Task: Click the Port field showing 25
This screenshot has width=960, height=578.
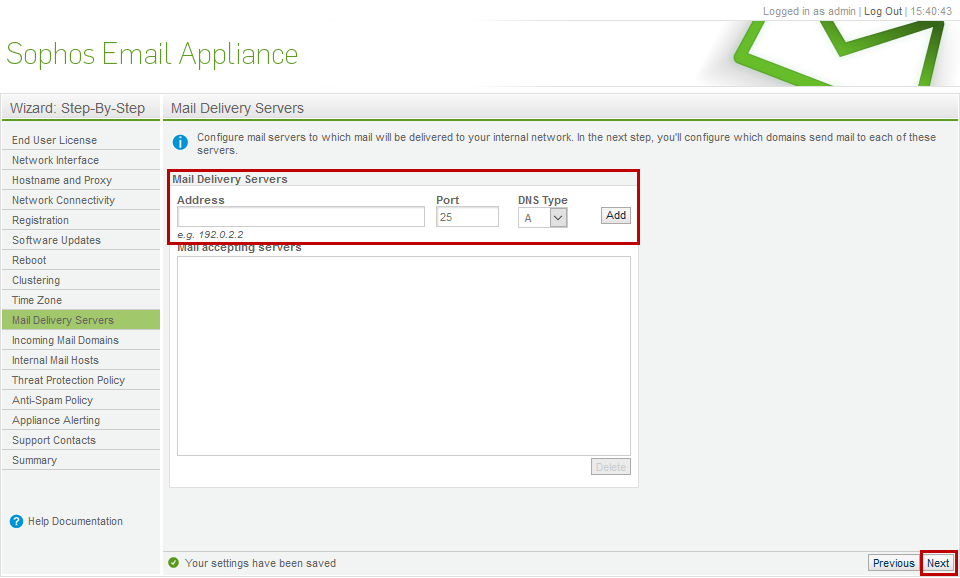Action: pos(467,217)
